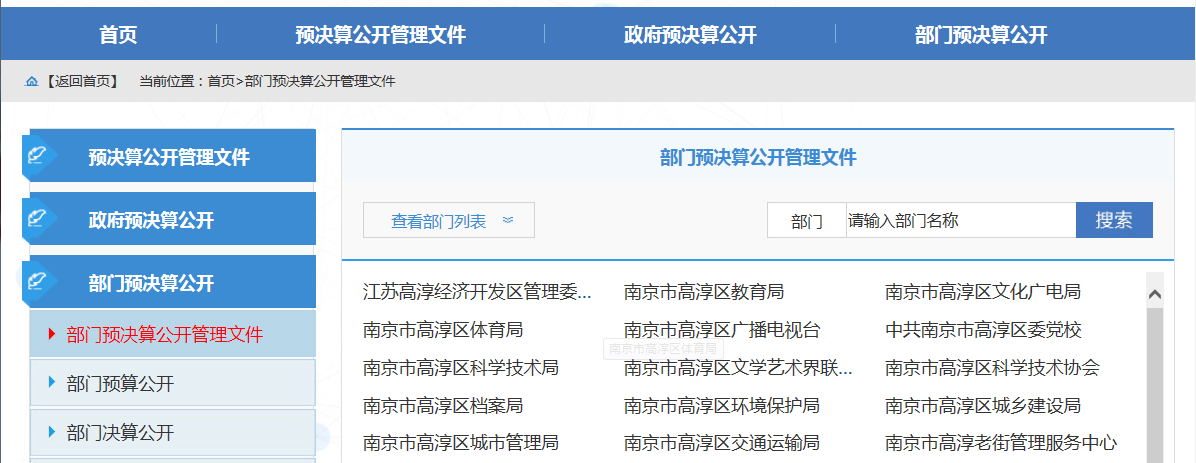Click the 搜索 button
The image size is (1196, 463).
click(1114, 220)
